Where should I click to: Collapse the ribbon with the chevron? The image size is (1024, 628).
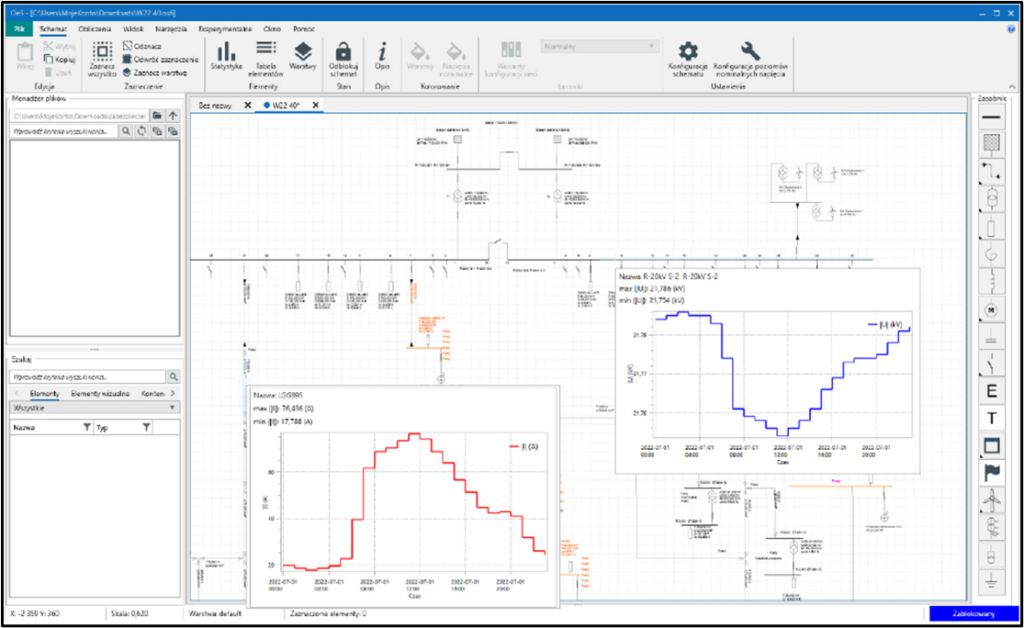click(1012, 87)
